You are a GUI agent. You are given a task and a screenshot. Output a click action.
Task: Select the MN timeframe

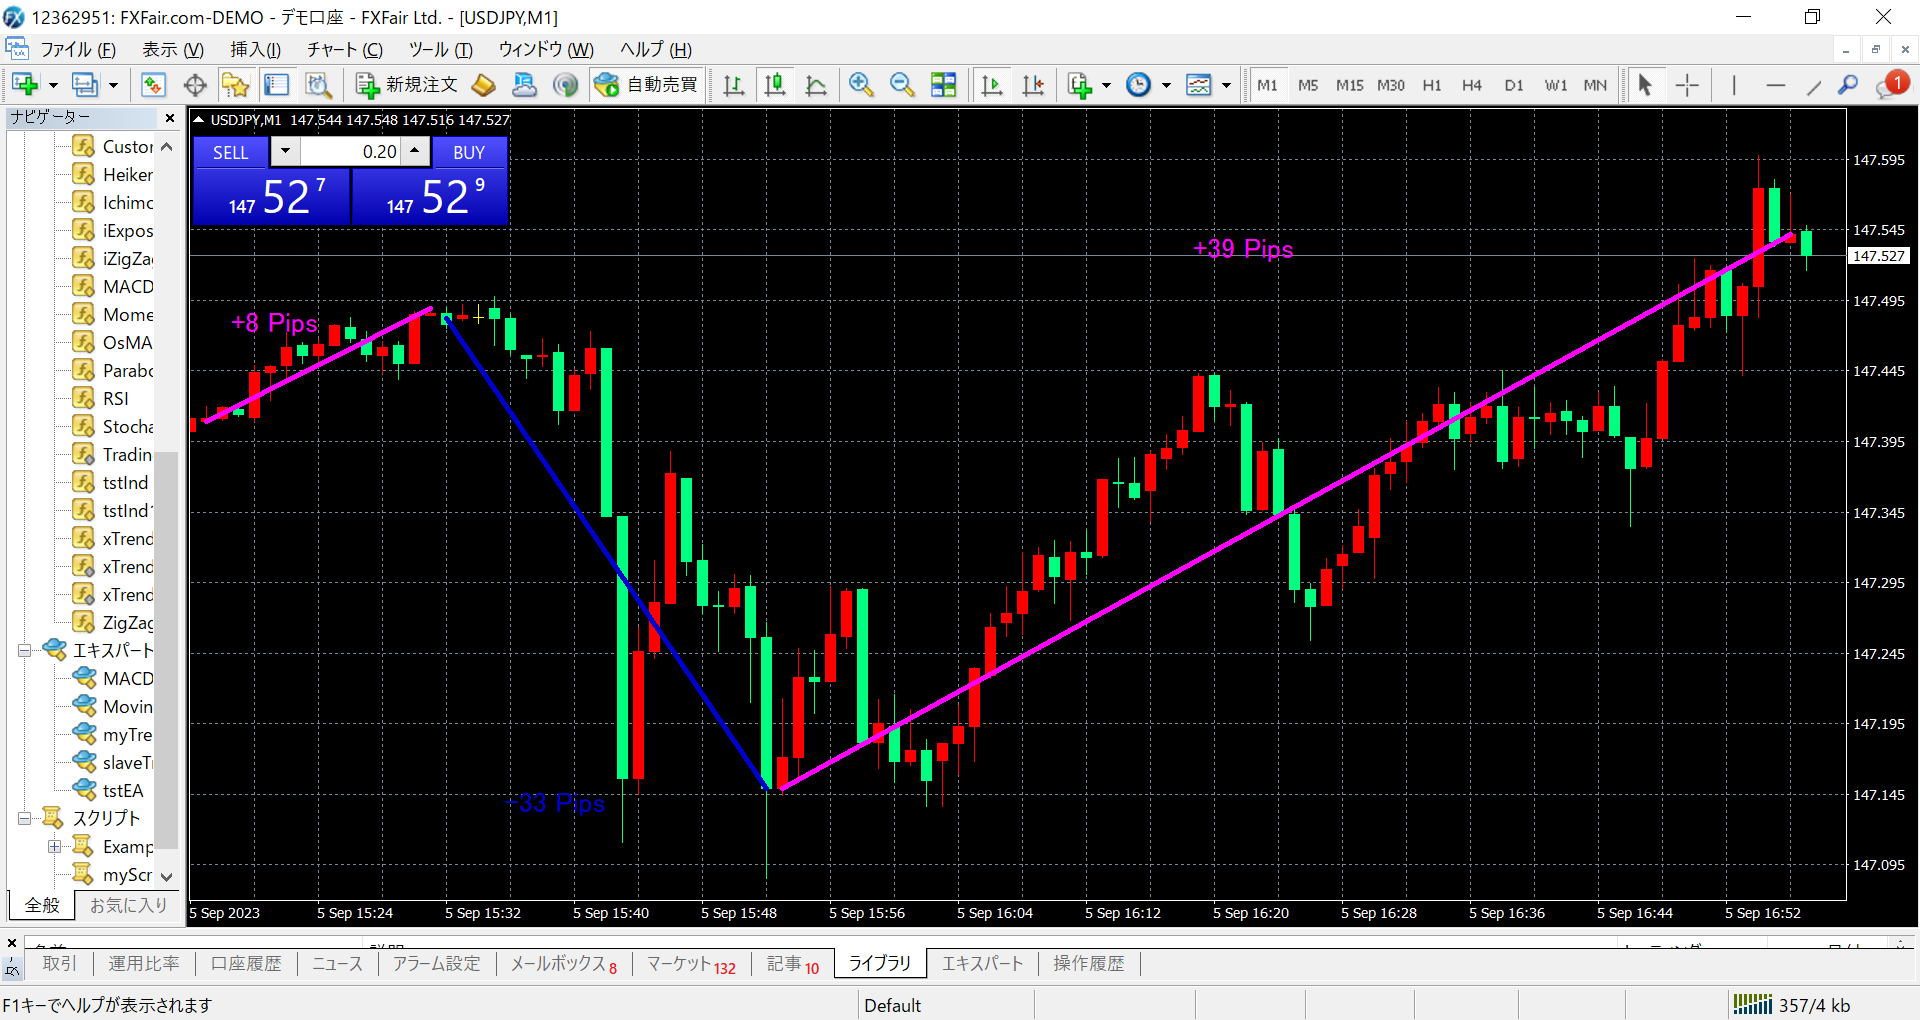(1595, 85)
